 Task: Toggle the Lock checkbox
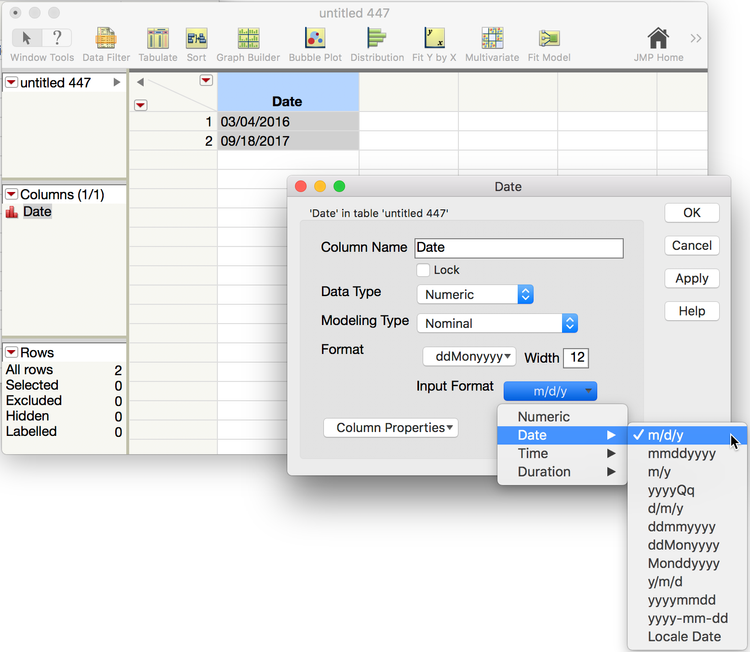point(423,270)
